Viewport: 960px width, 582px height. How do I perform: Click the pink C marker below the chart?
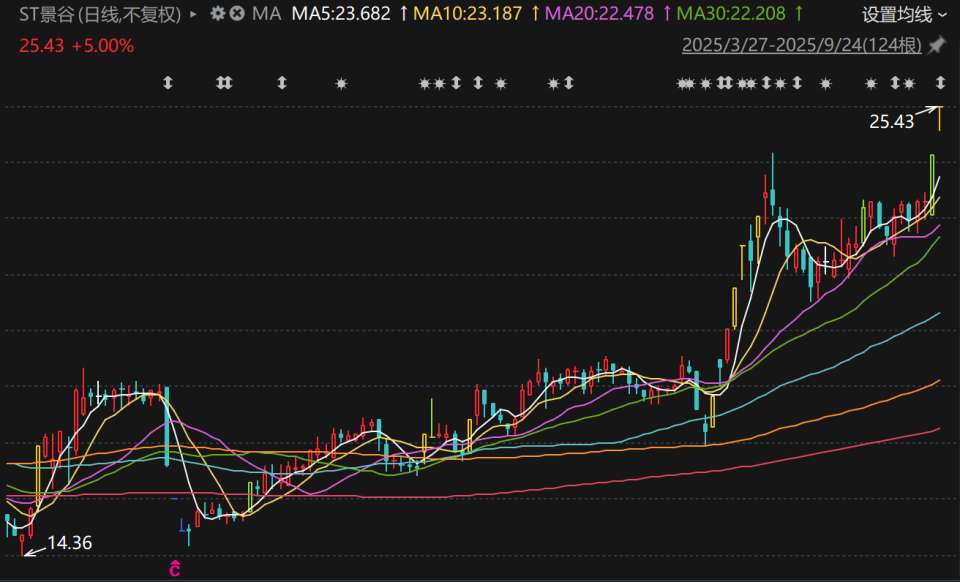[174, 569]
